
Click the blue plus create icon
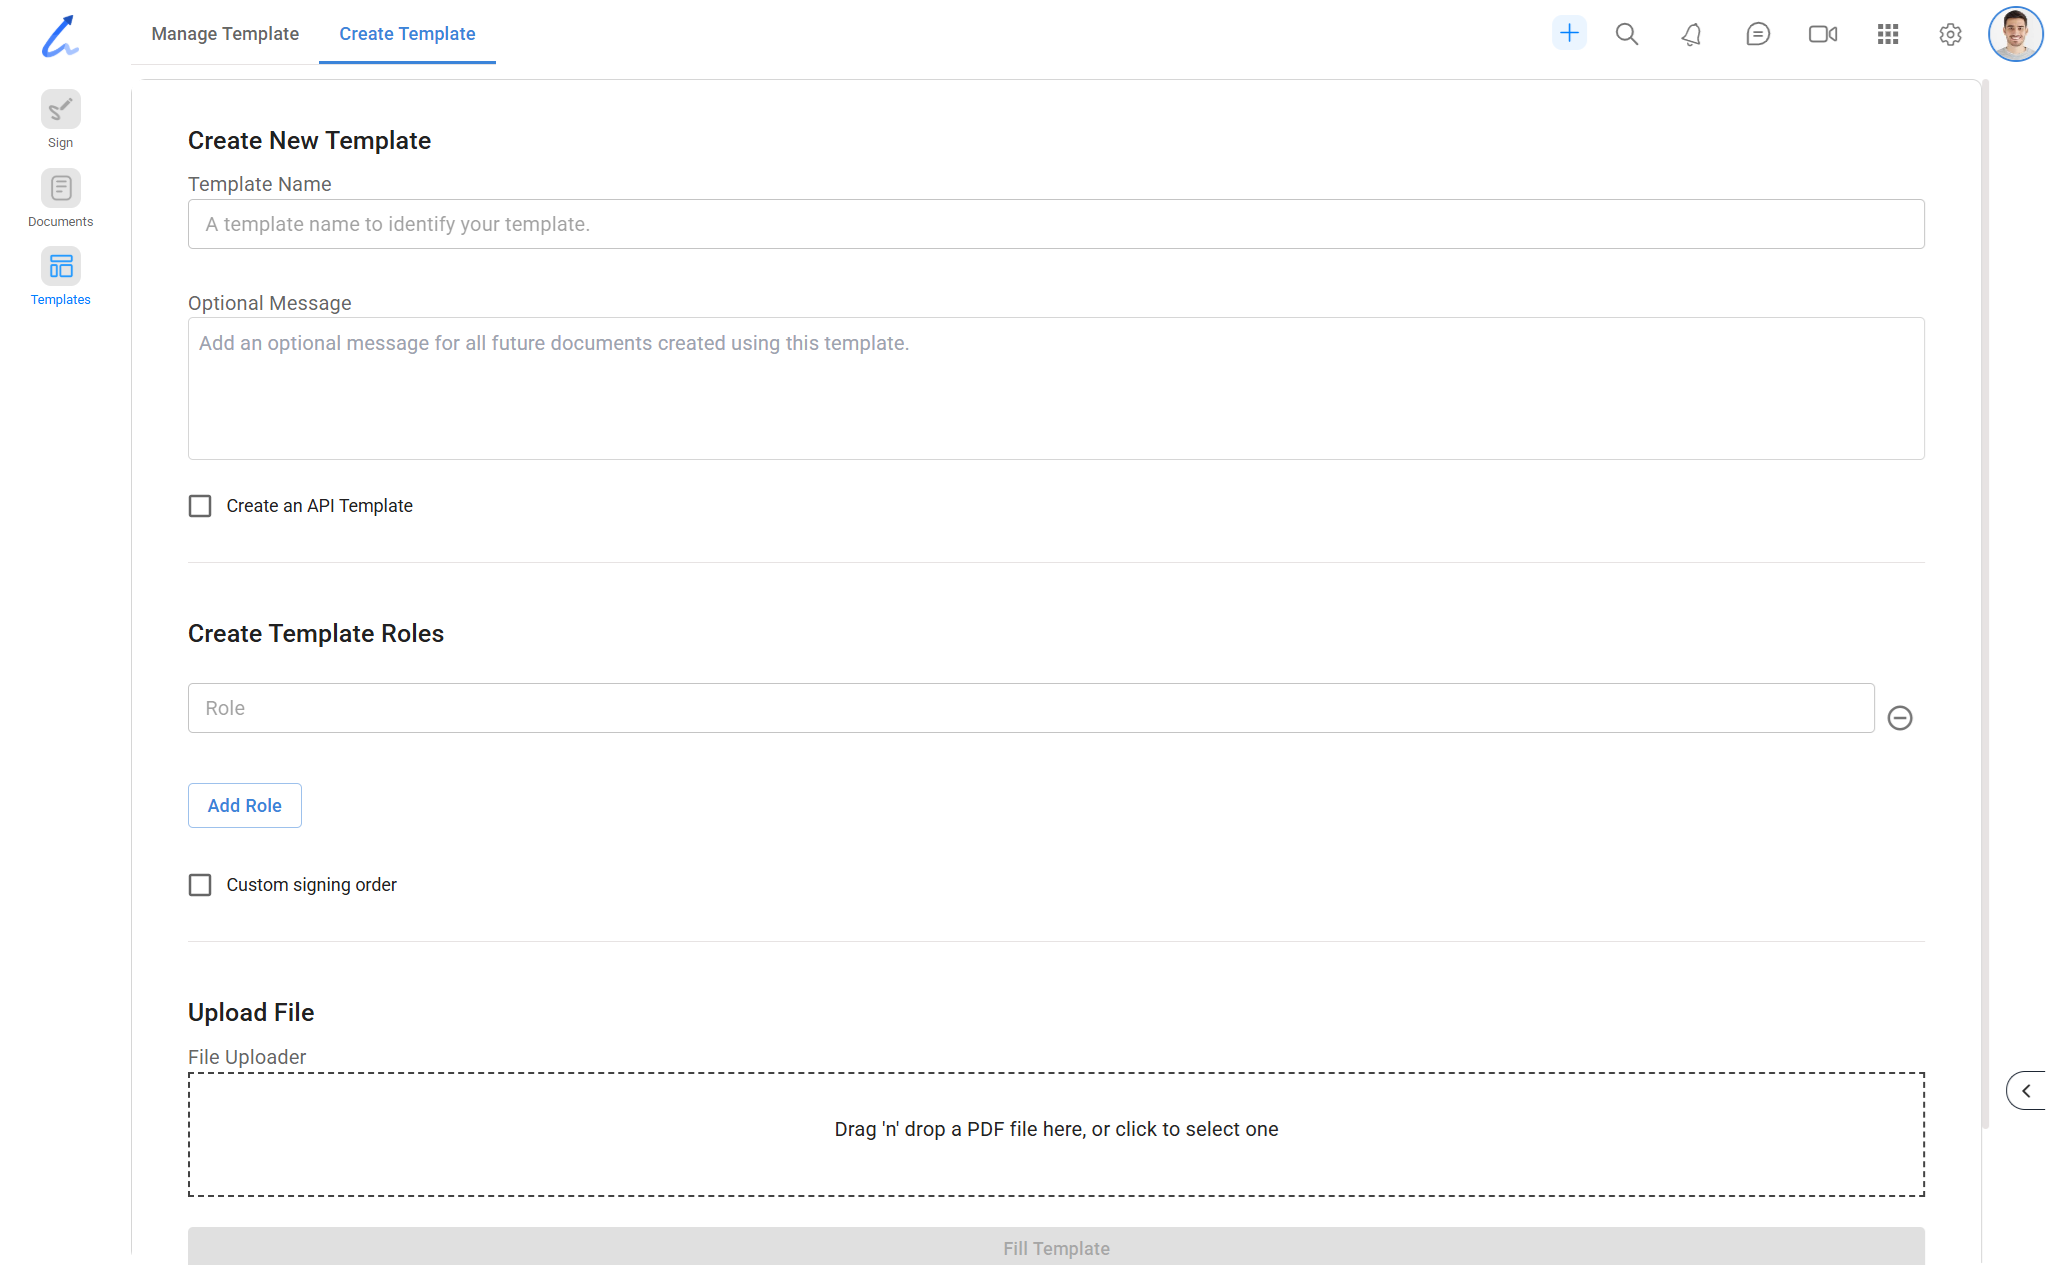(x=1569, y=33)
